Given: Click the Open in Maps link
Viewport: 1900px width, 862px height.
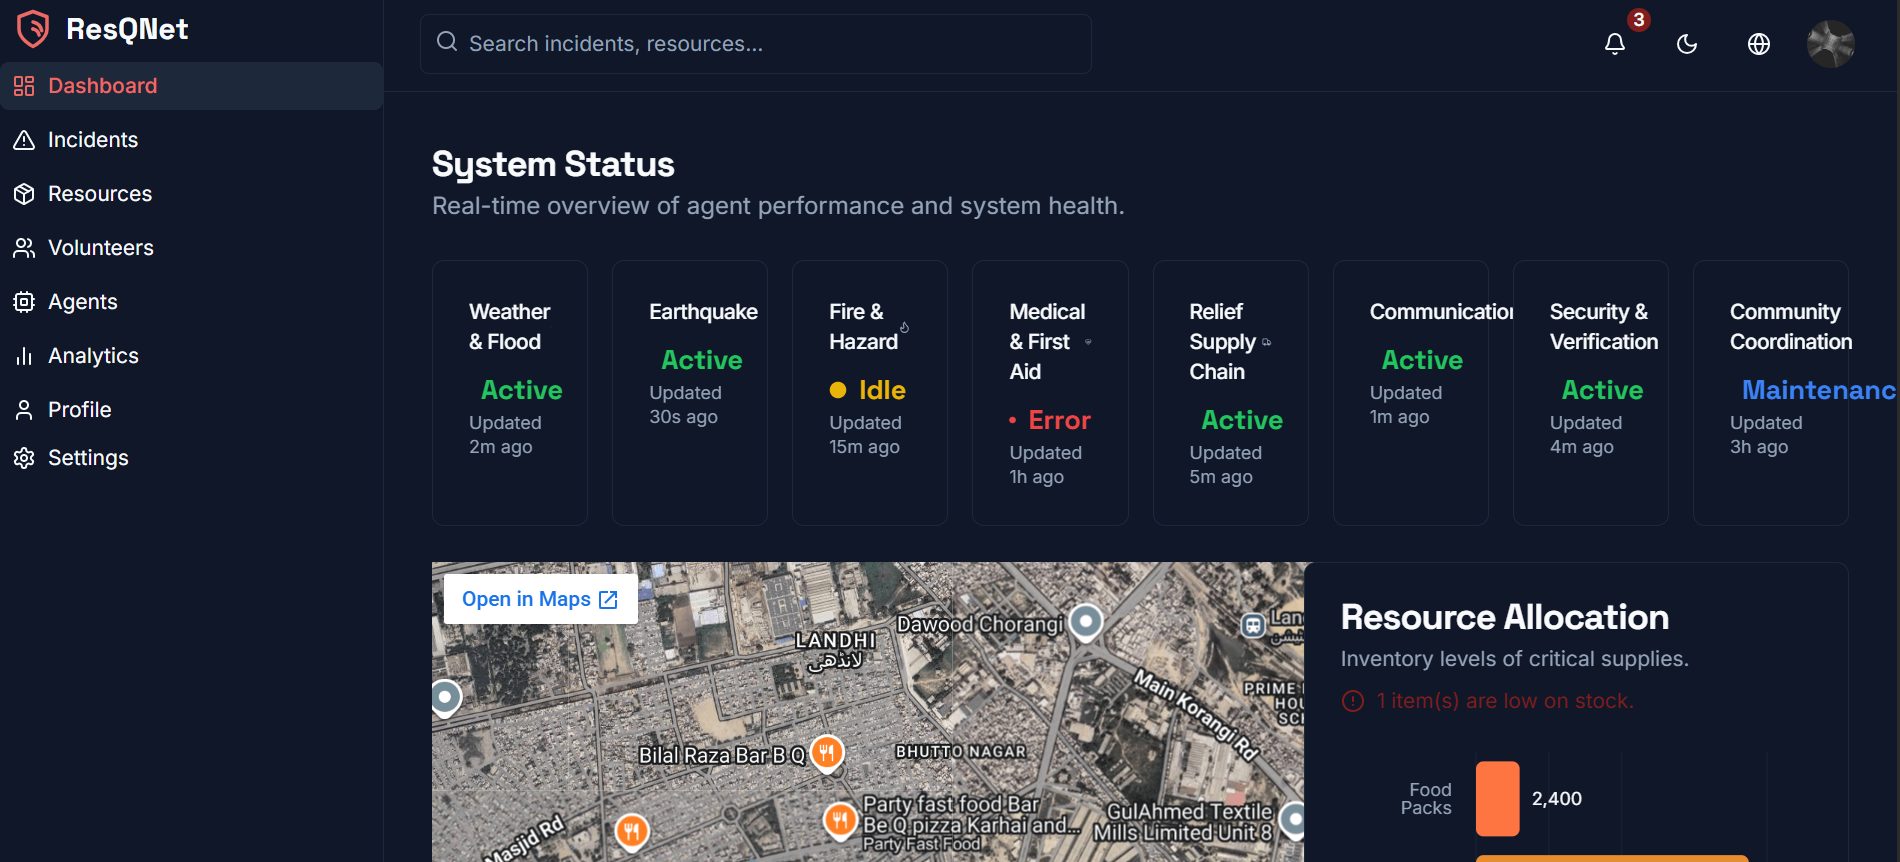Looking at the screenshot, I should click(540, 599).
